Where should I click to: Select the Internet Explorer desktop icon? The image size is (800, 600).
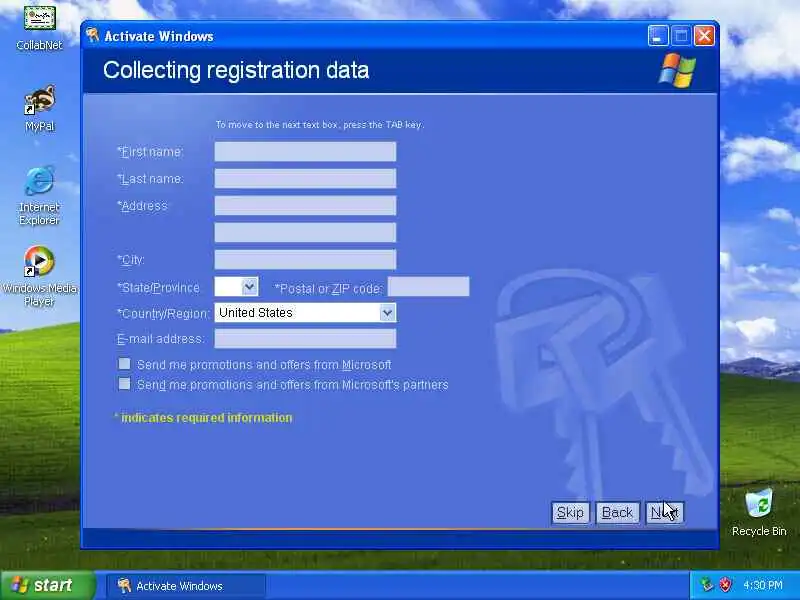point(39,195)
